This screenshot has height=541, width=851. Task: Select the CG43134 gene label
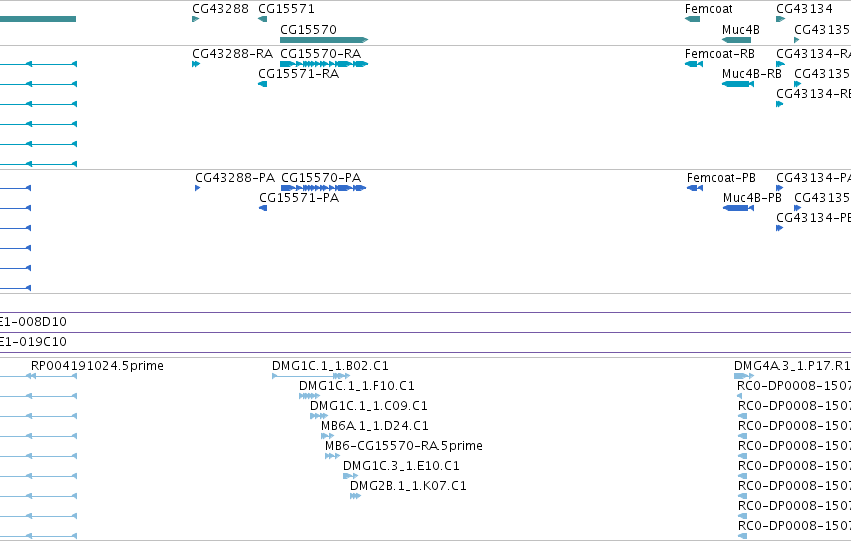coord(804,9)
